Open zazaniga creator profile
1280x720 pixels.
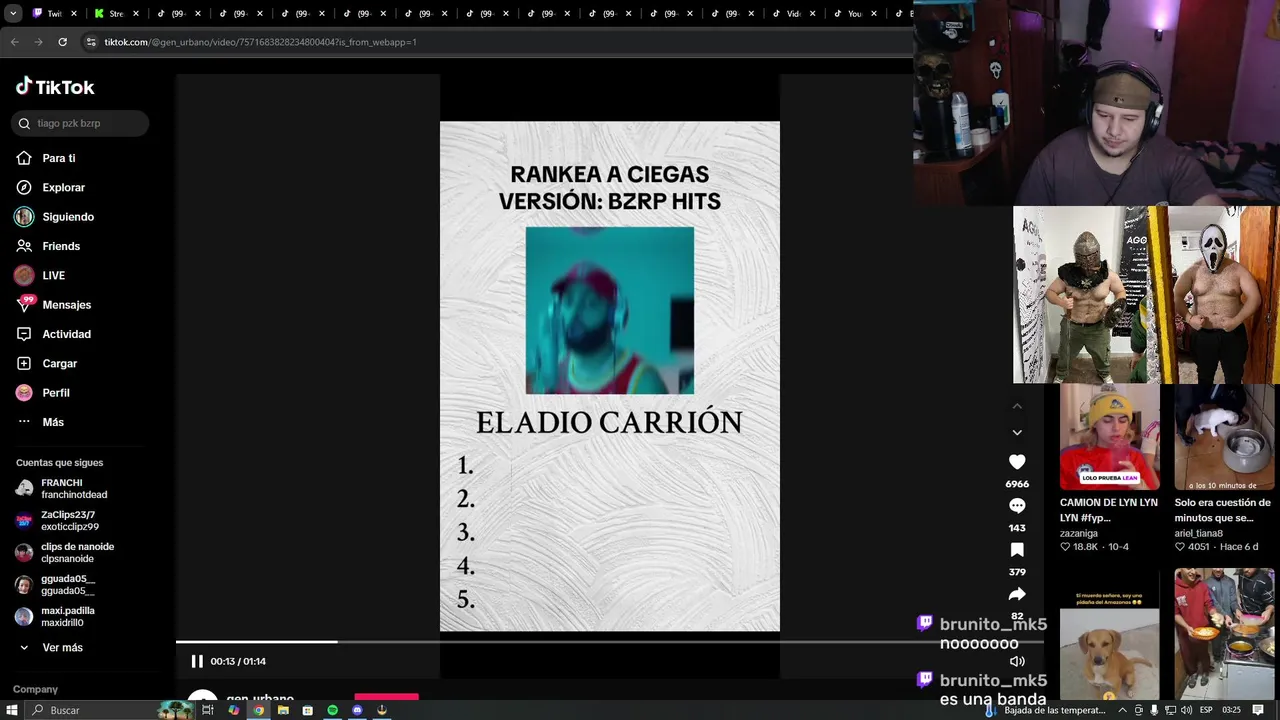[1079, 533]
